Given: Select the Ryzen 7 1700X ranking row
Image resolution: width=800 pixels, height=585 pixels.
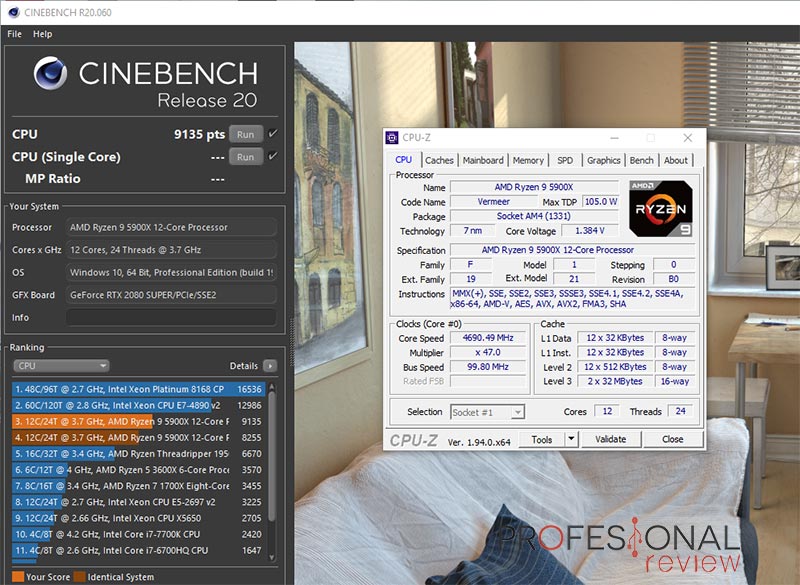Looking at the screenshot, I should point(138,486).
